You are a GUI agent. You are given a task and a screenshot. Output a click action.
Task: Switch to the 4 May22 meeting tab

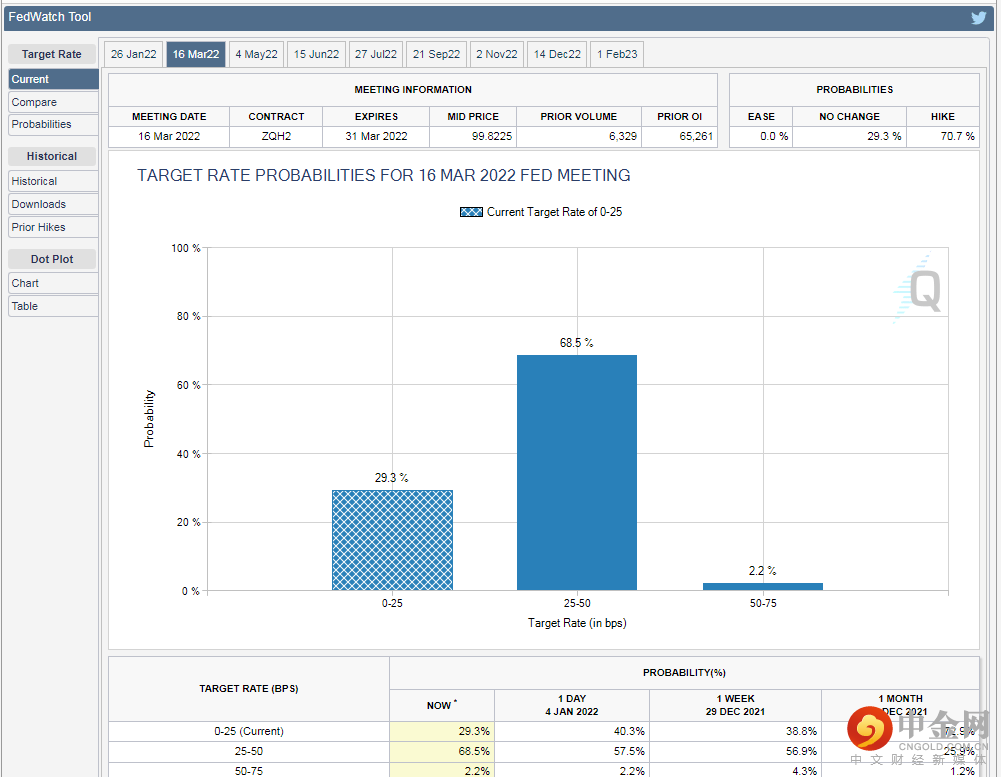256,54
